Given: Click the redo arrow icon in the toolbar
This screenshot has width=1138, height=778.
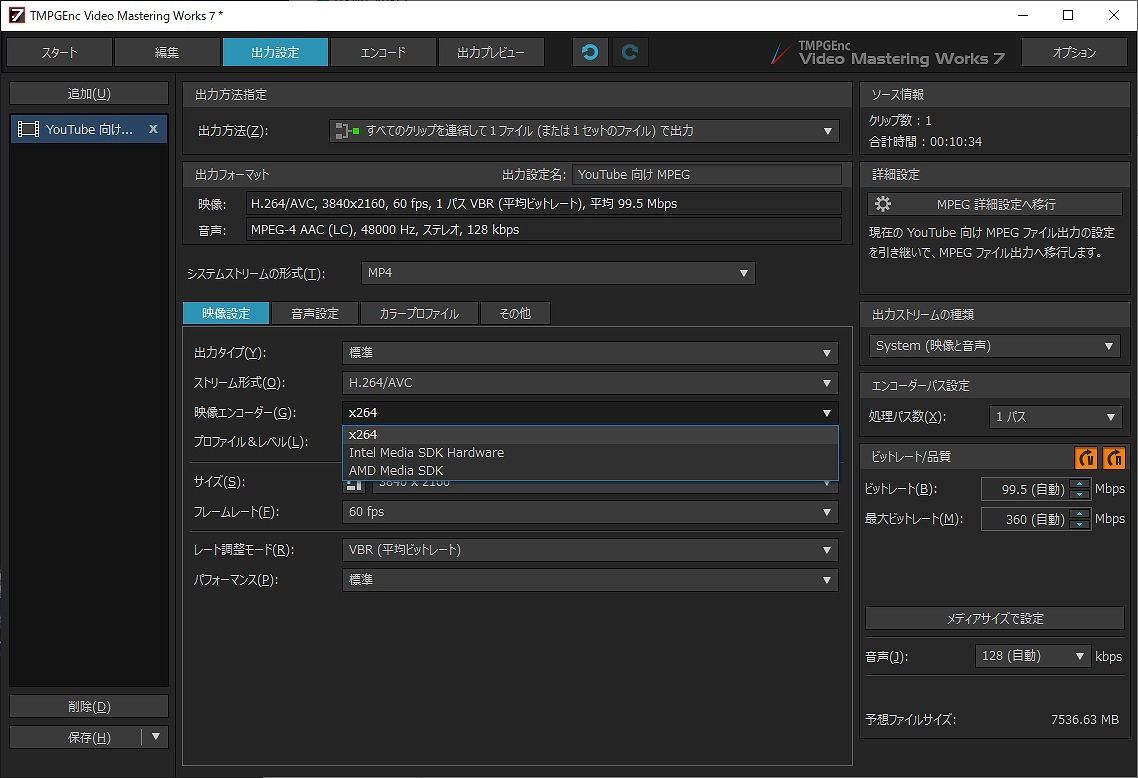Looking at the screenshot, I should [x=630, y=52].
